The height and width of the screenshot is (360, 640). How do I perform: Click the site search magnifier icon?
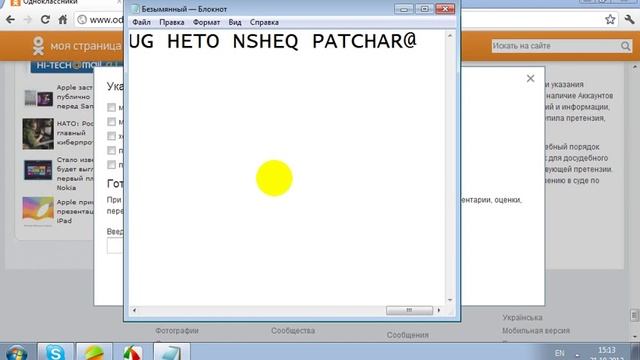(626, 46)
